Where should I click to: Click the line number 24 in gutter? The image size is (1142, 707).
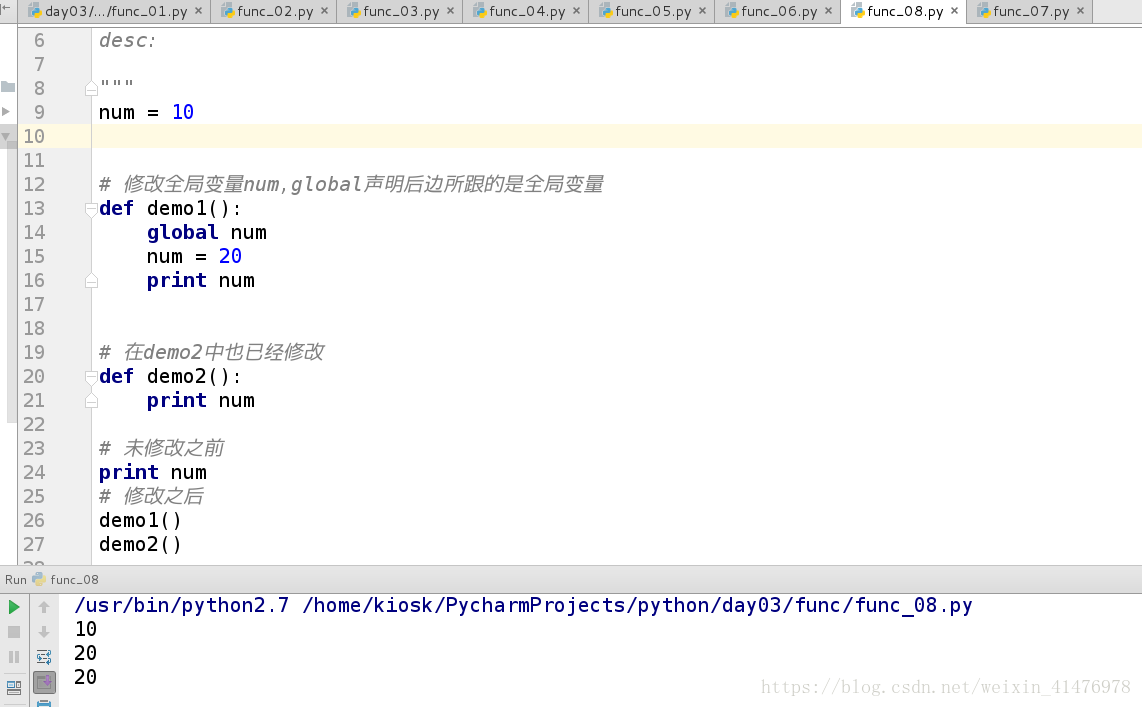(34, 473)
